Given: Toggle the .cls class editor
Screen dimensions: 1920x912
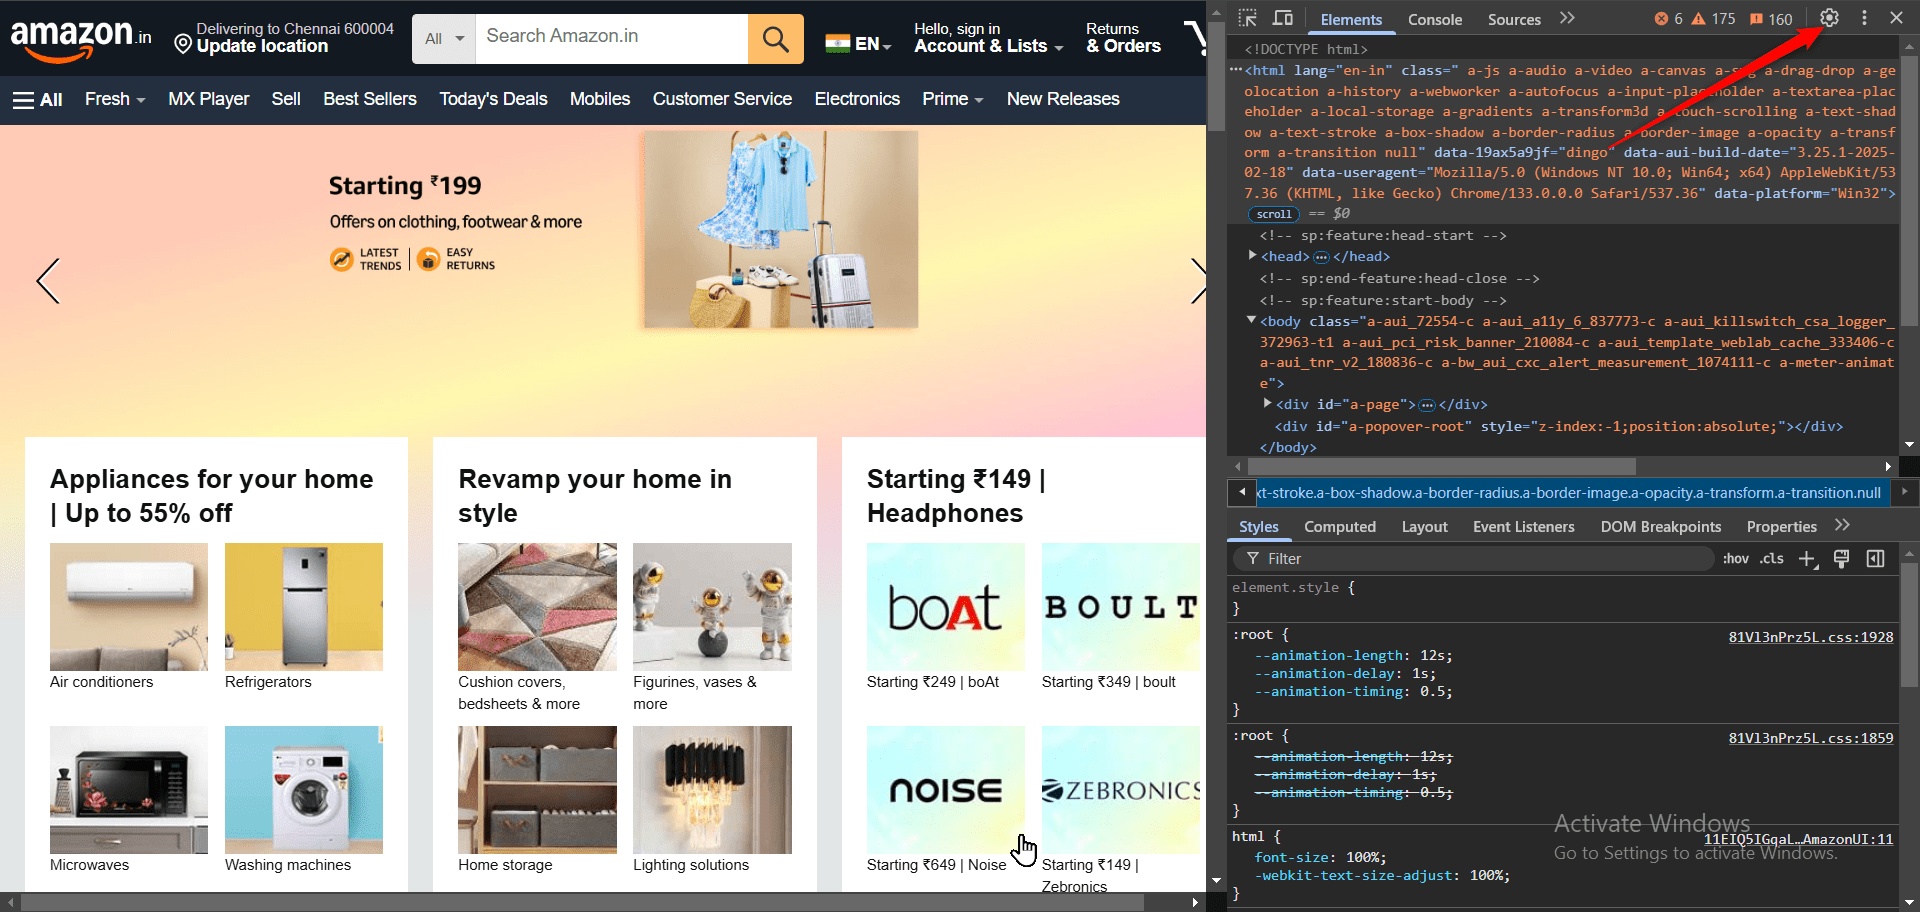Looking at the screenshot, I should tap(1771, 559).
